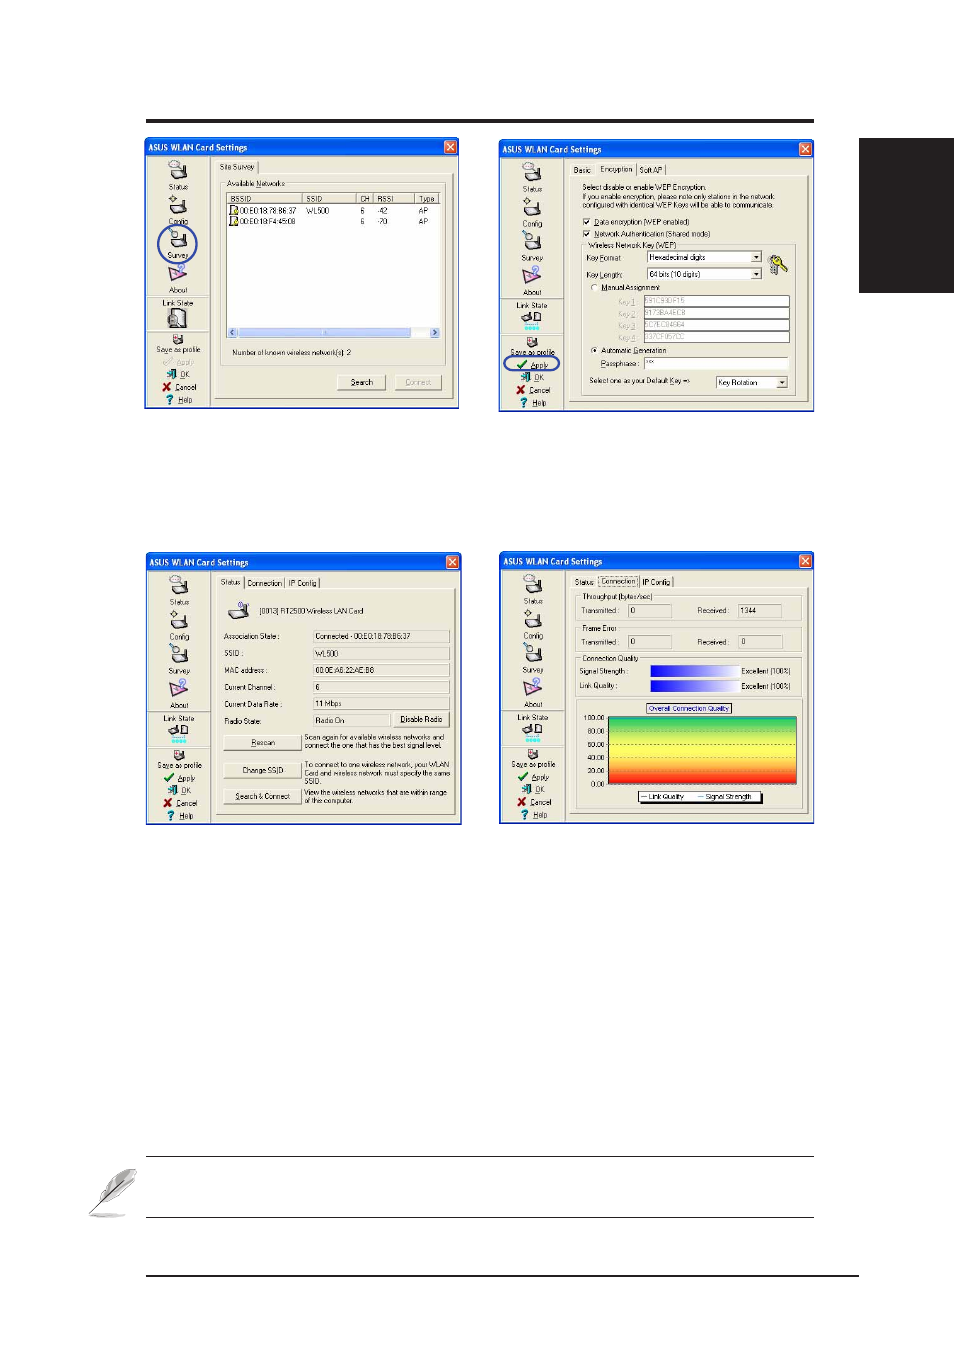Screen dimensions: 954x1351
Task: Open Help in the Site Survey window sidebar
Action: 179,400
